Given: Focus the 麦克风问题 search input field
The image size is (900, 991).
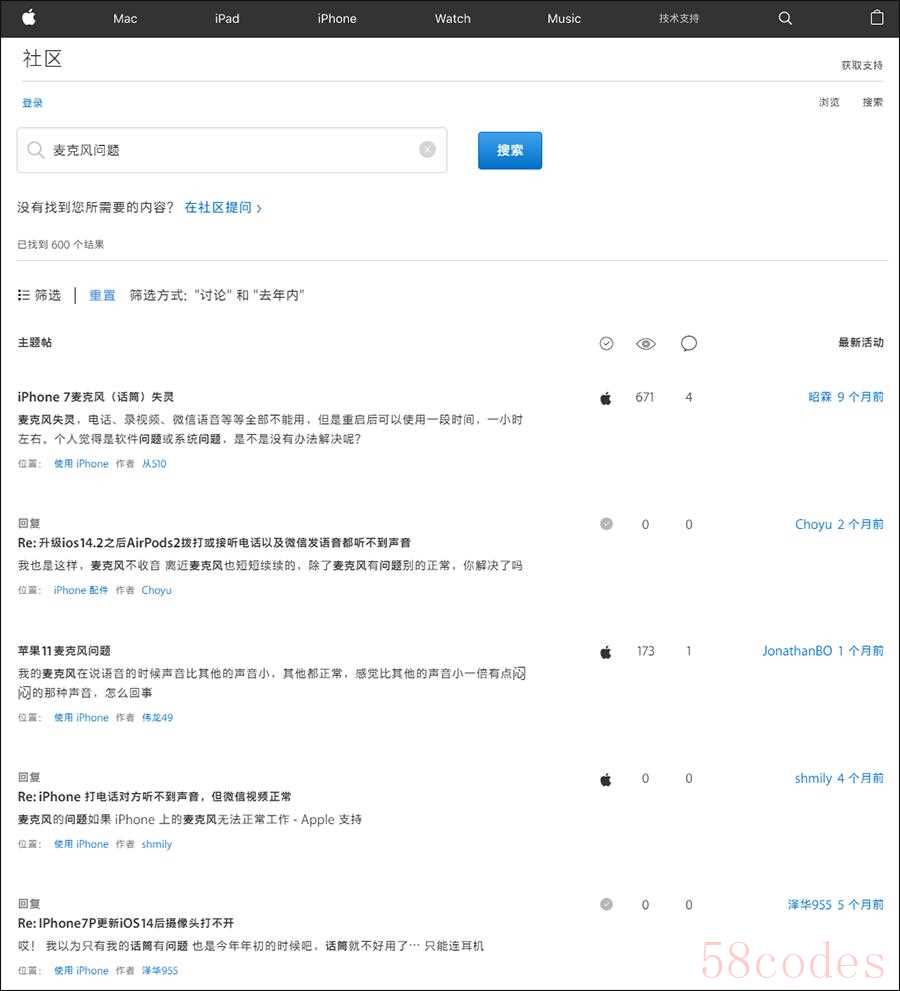Looking at the screenshot, I should pos(232,150).
